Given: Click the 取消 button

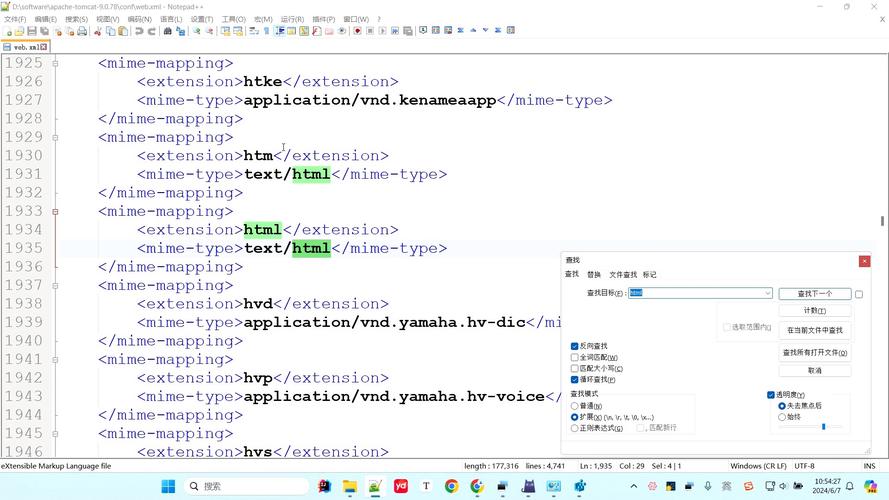Looking at the screenshot, I should [815, 370].
